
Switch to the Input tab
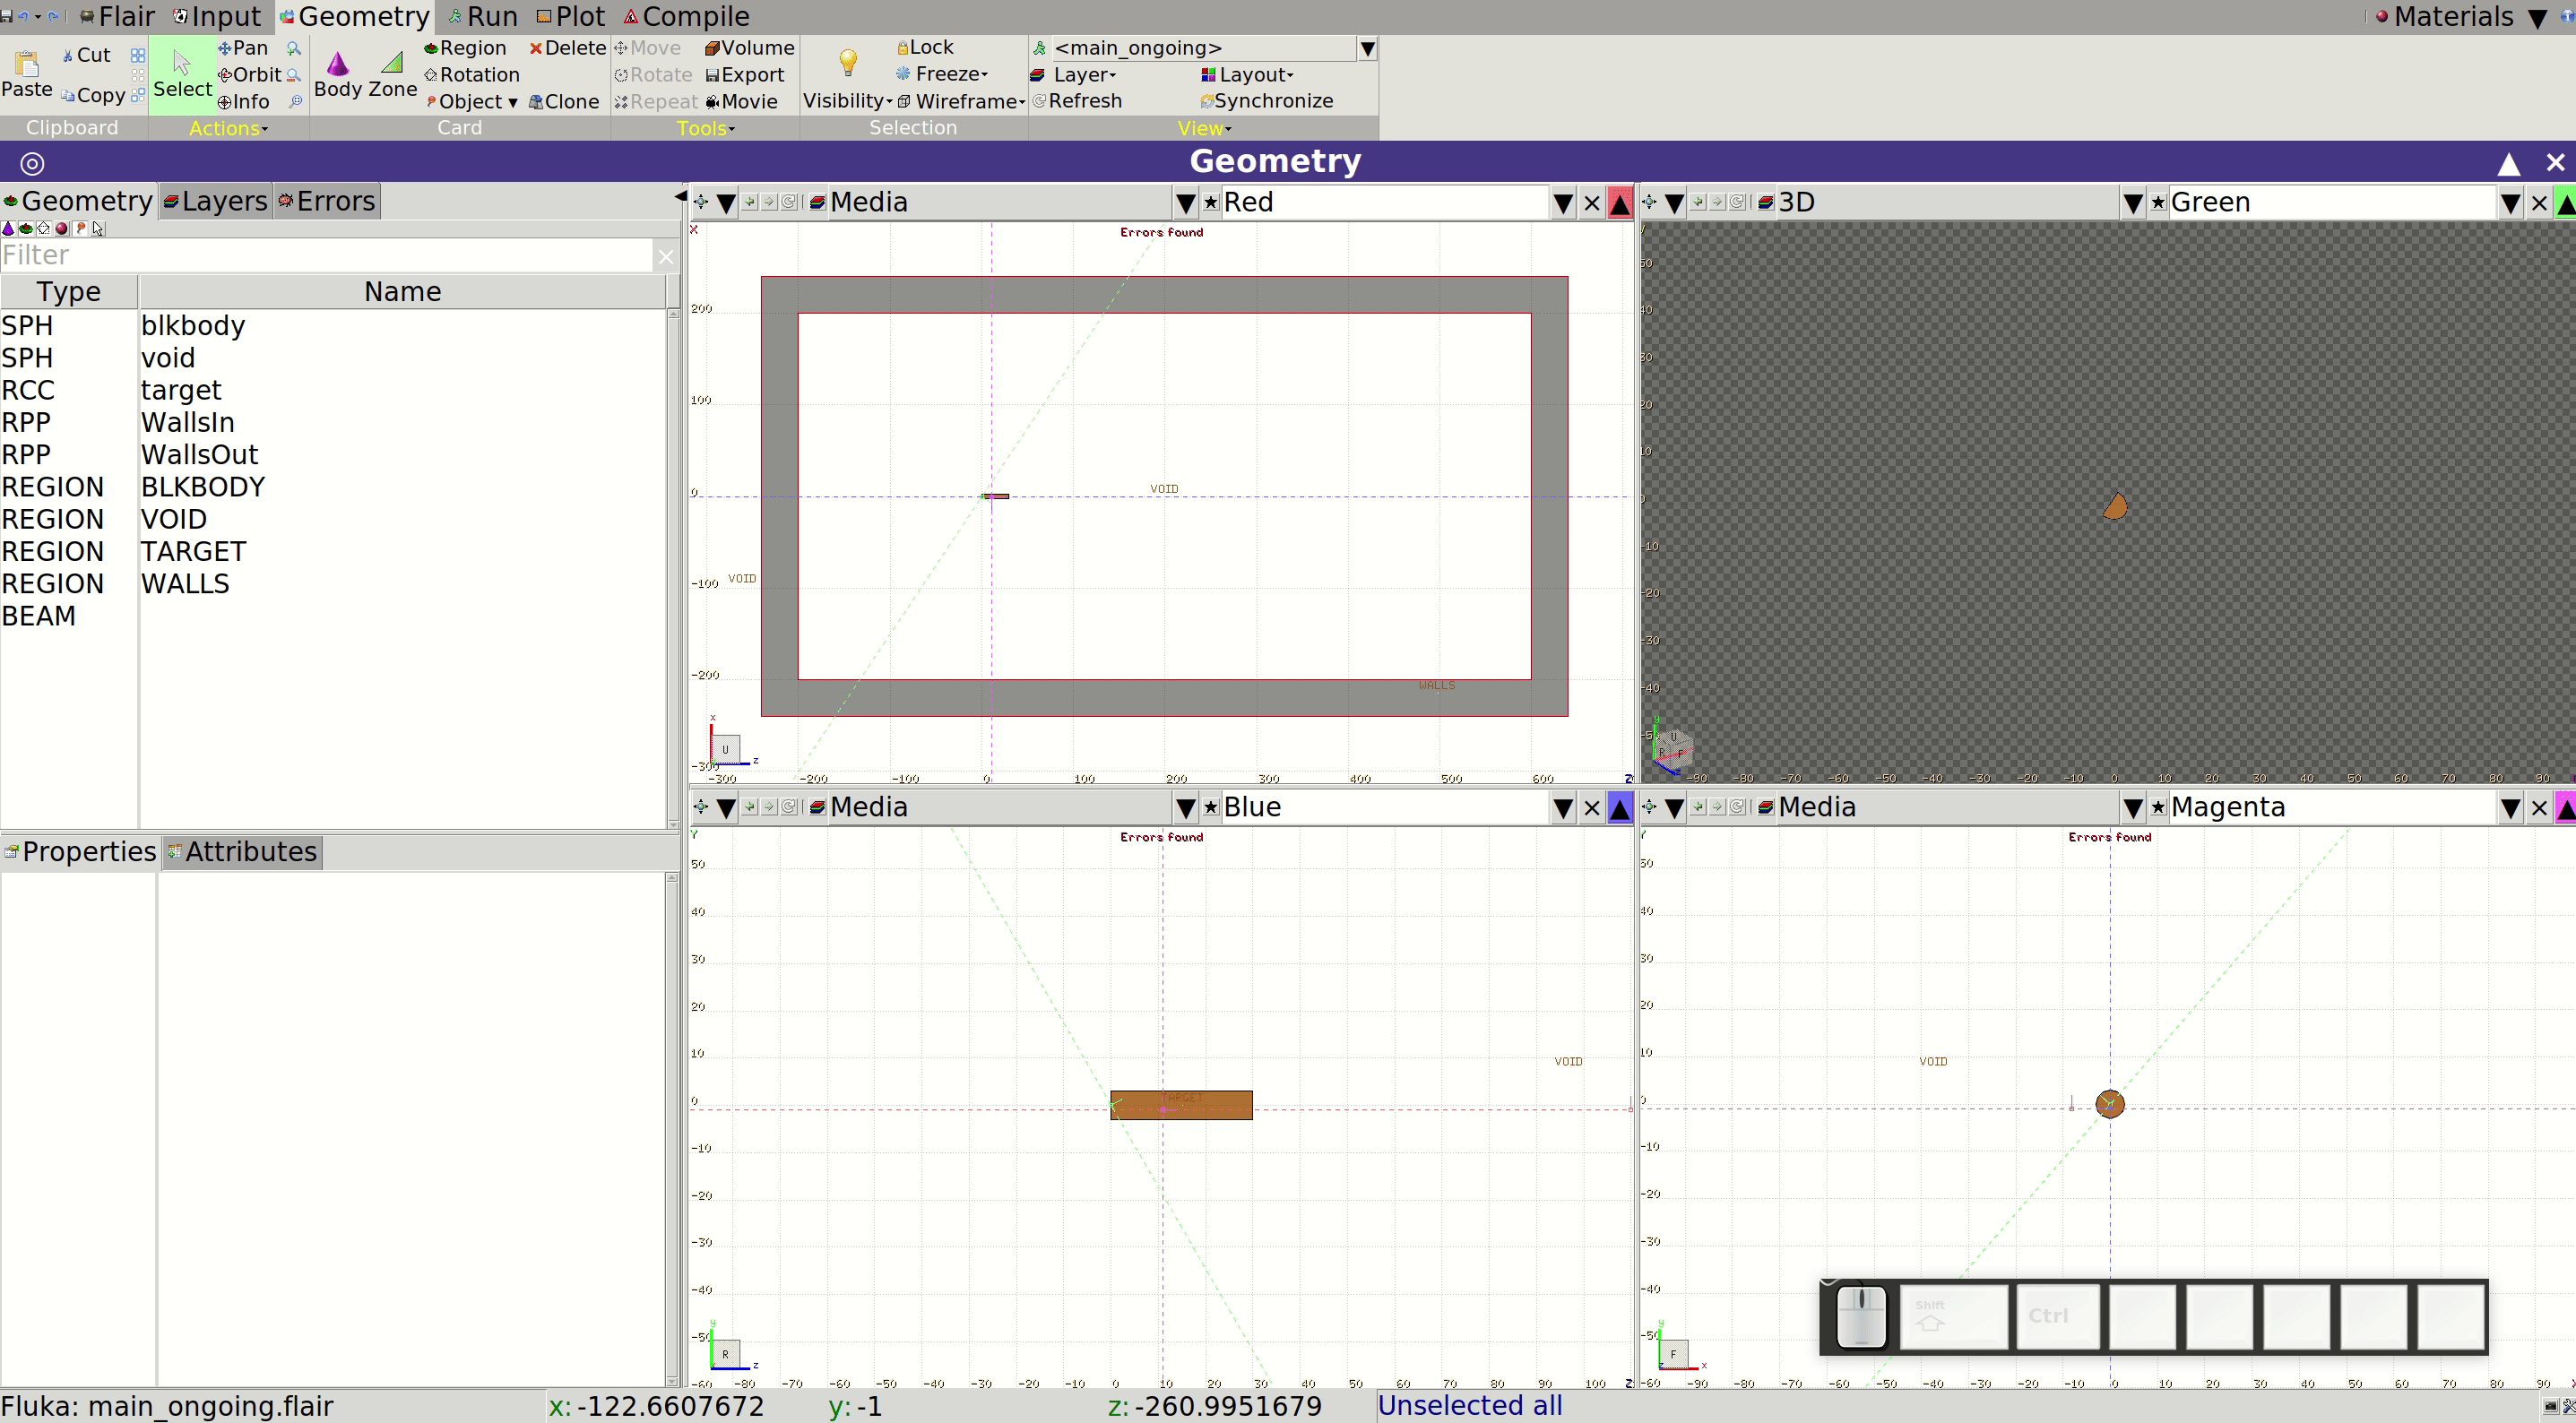click(217, 17)
